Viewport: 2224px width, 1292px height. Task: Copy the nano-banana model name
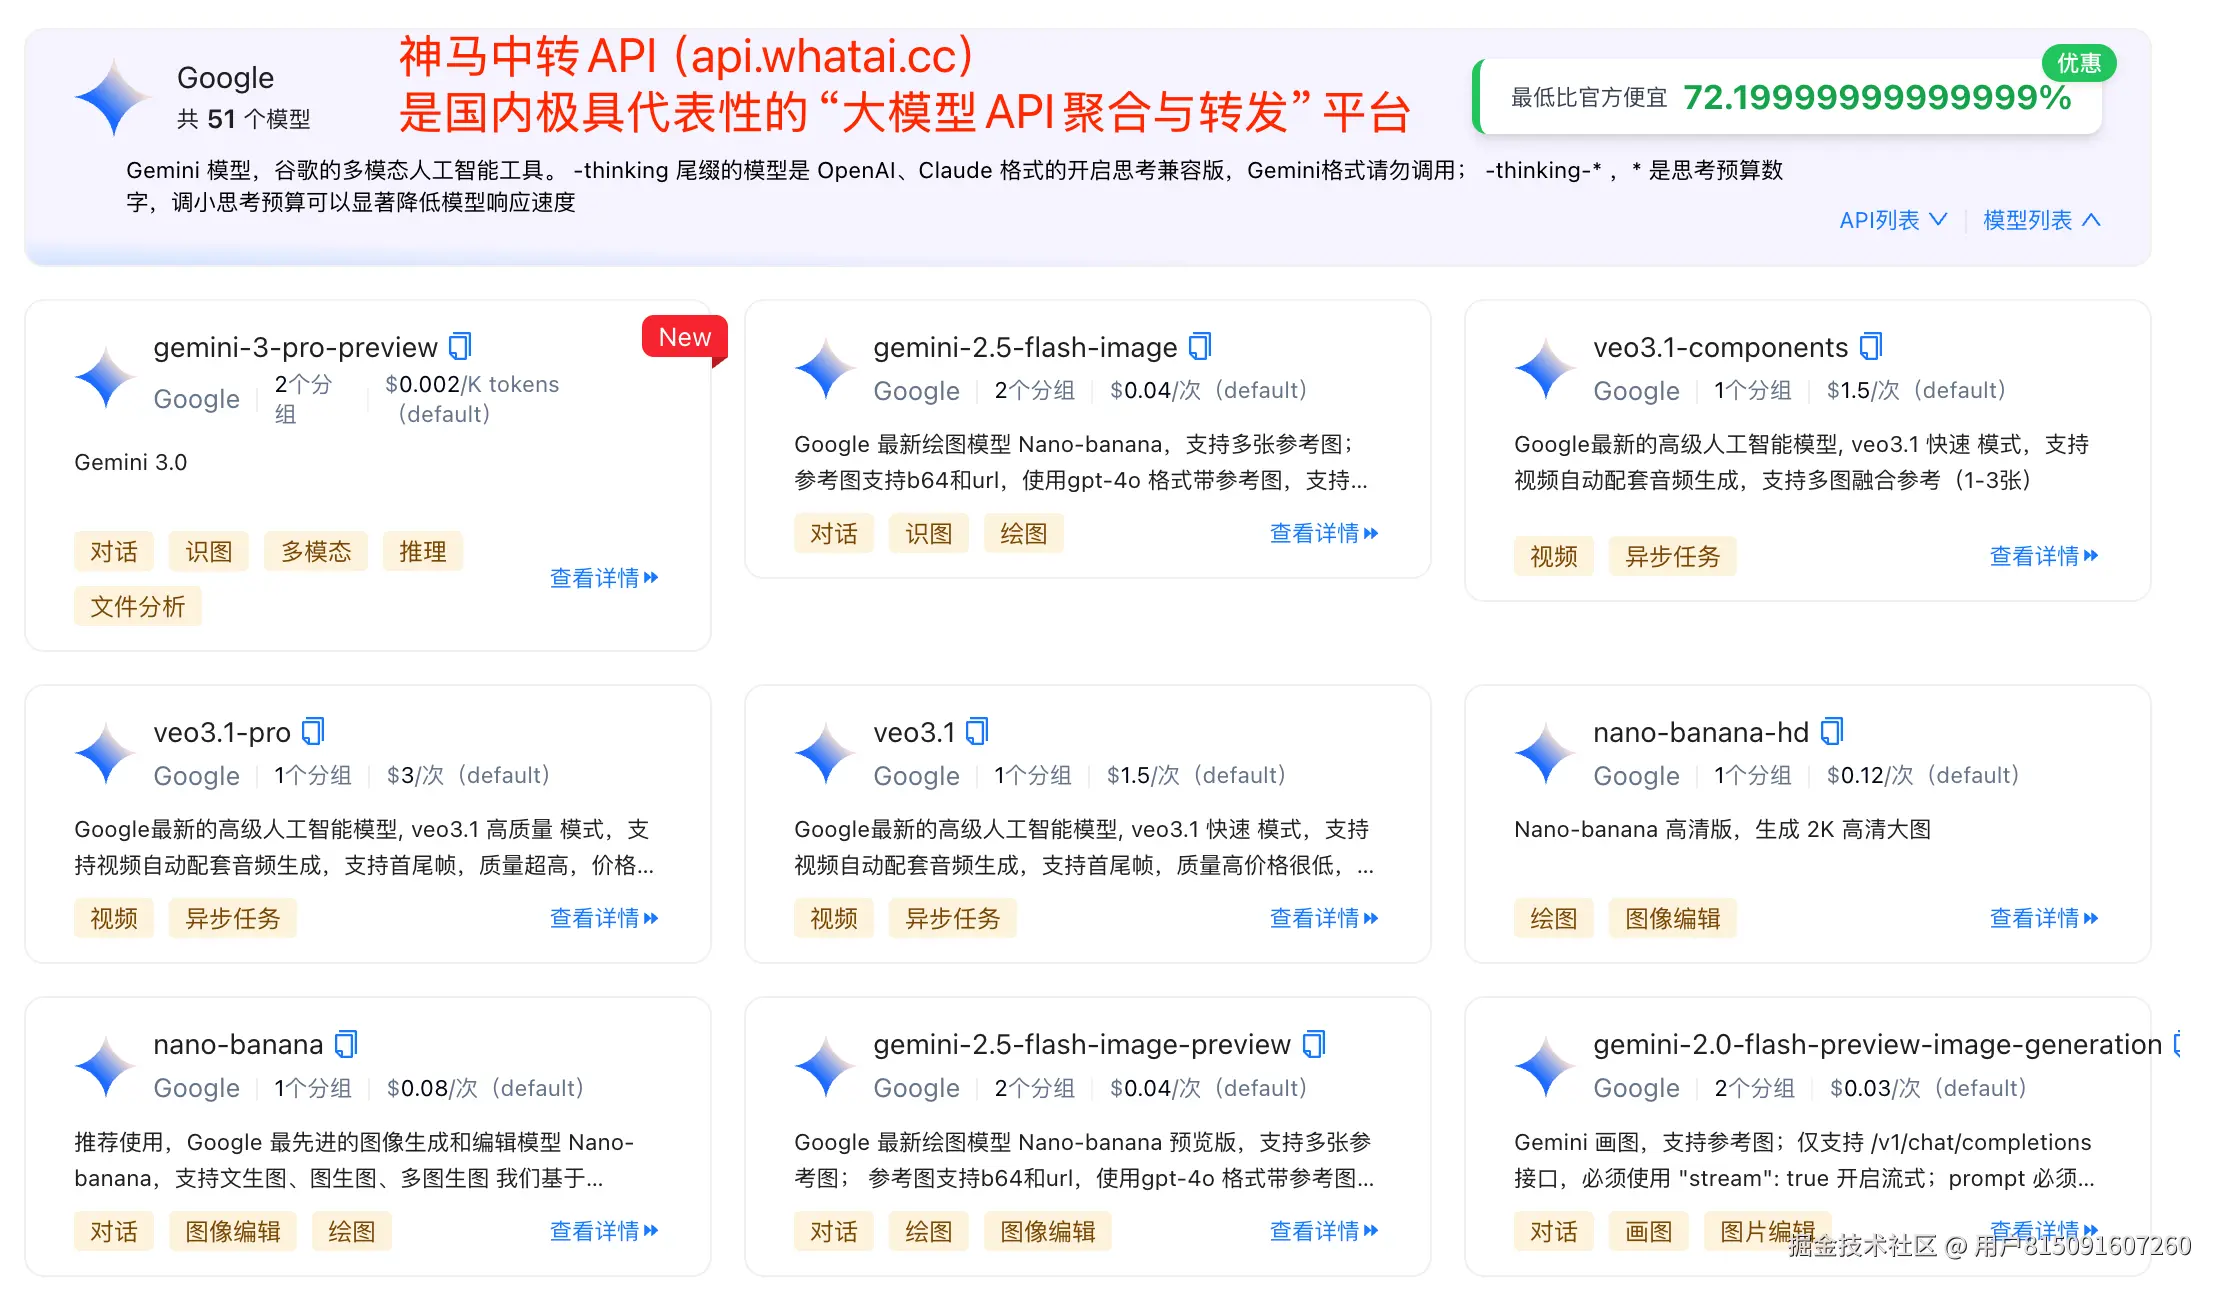click(347, 1044)
